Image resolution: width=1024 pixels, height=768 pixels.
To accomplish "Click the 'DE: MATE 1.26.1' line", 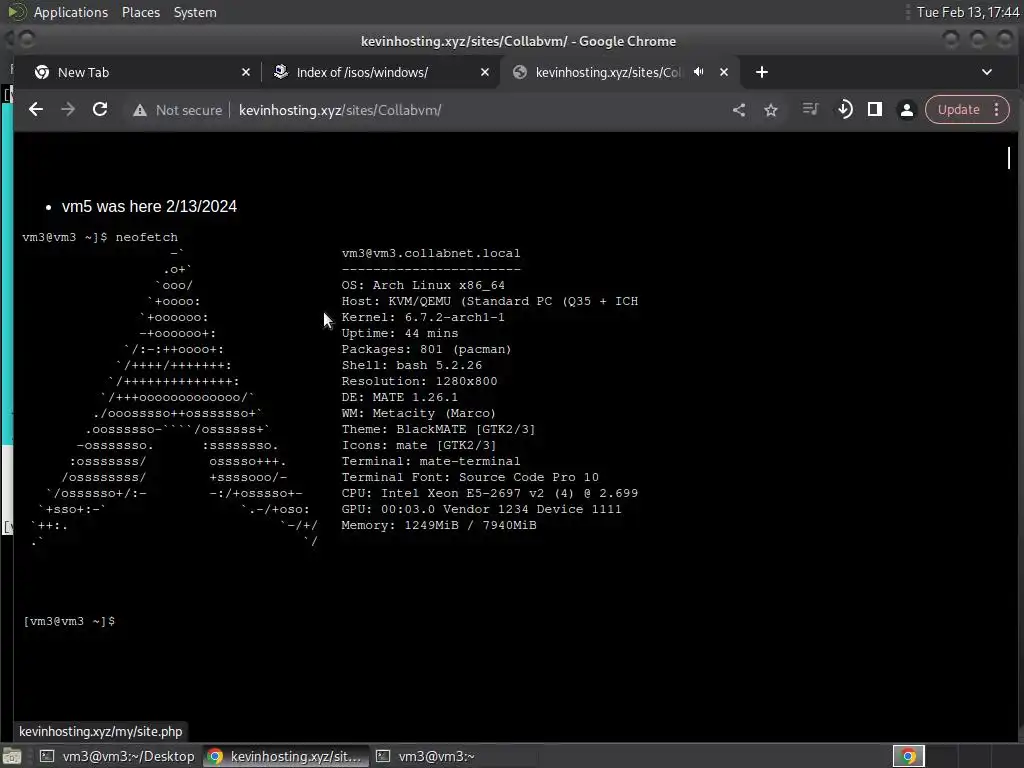I will (x=400, y=397).
